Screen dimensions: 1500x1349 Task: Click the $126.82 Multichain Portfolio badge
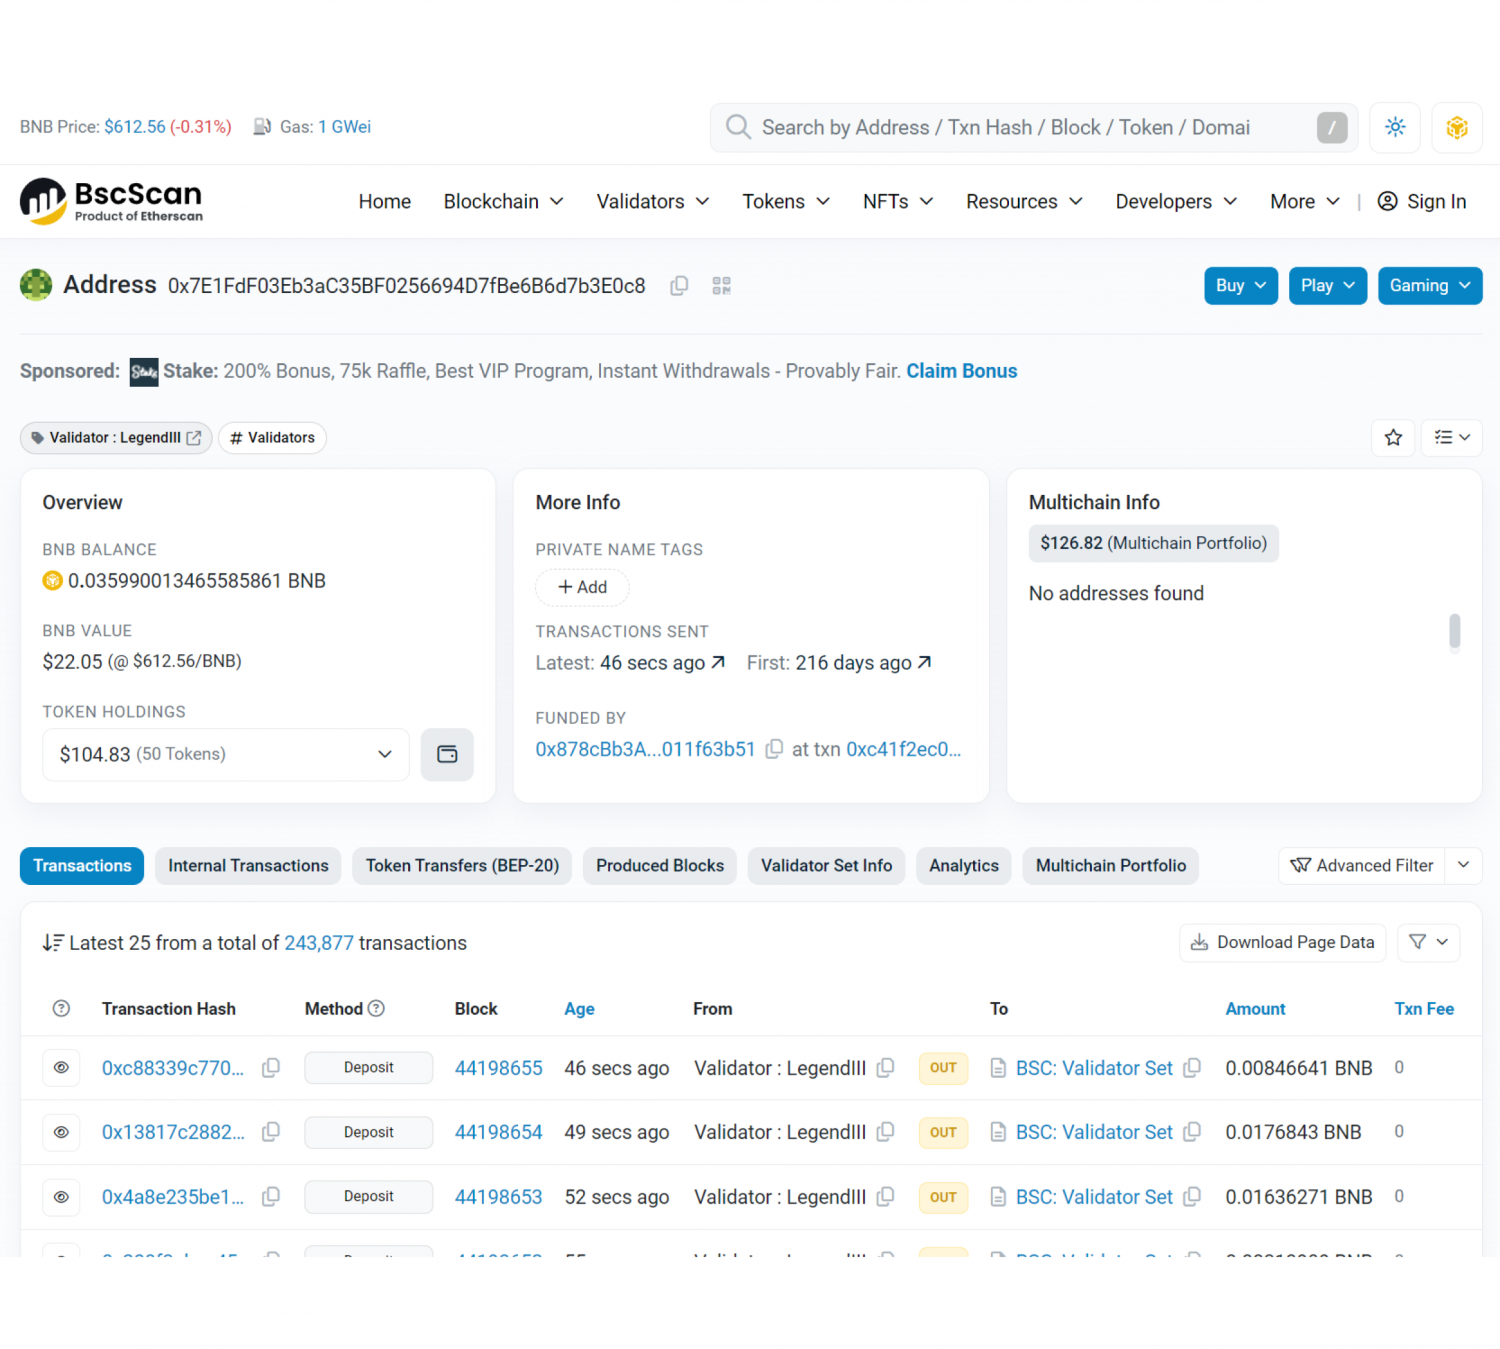click(x=1154, y=543)
